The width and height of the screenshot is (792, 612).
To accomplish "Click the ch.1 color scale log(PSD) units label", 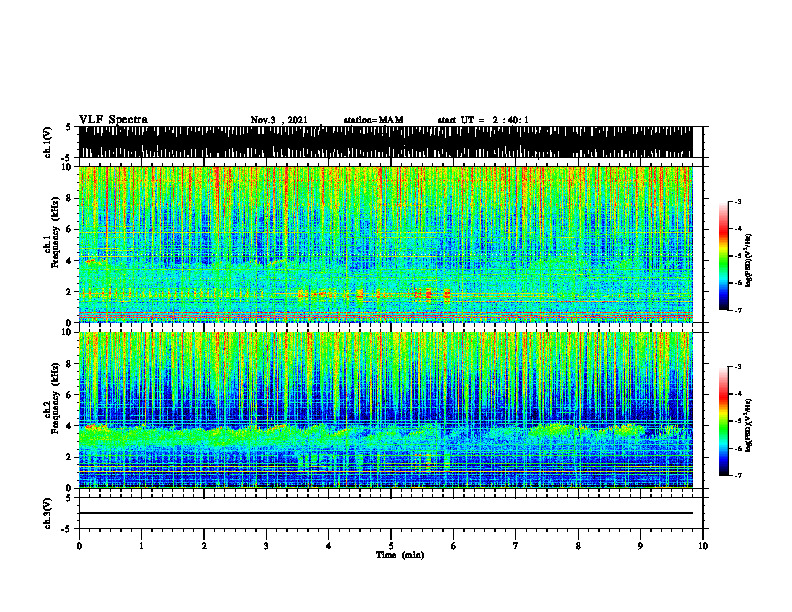I will [749, 260].
